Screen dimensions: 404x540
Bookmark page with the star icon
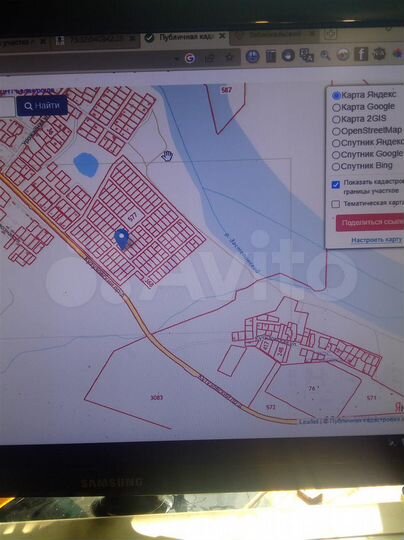pos(229,58)
